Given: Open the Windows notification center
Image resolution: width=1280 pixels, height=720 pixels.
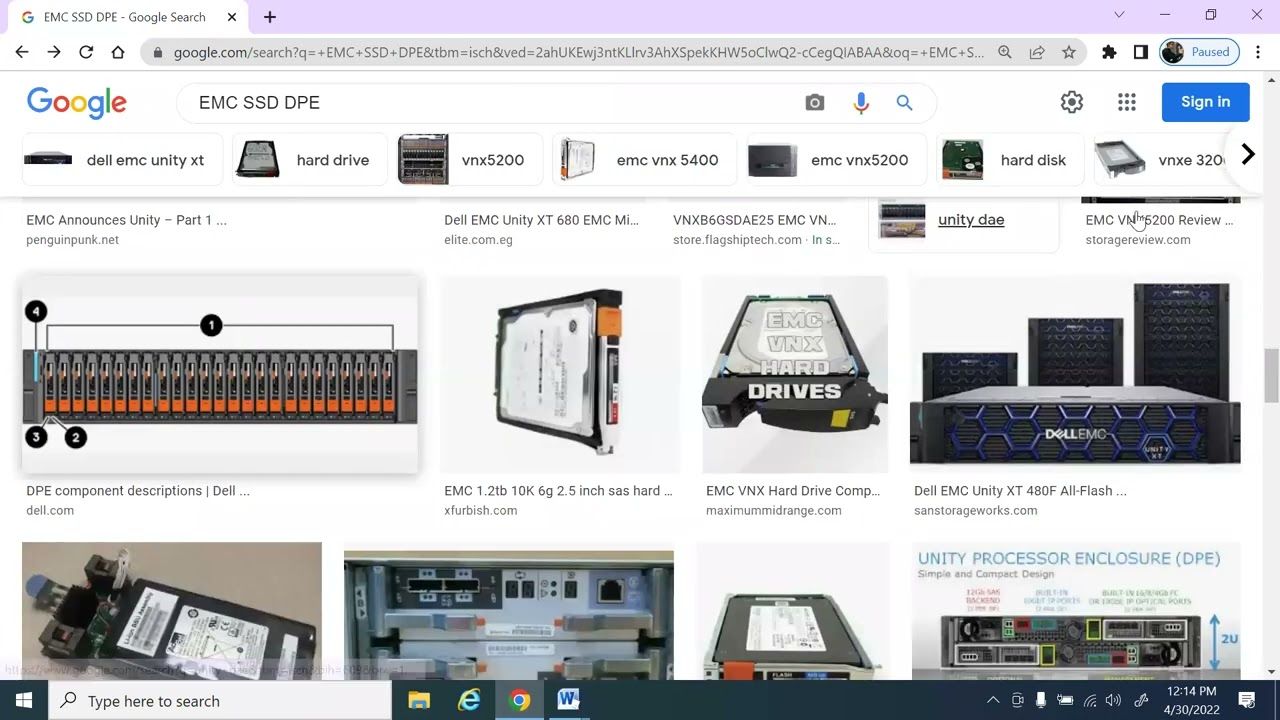Looking at the screenshot, I should pos(1247,700).
